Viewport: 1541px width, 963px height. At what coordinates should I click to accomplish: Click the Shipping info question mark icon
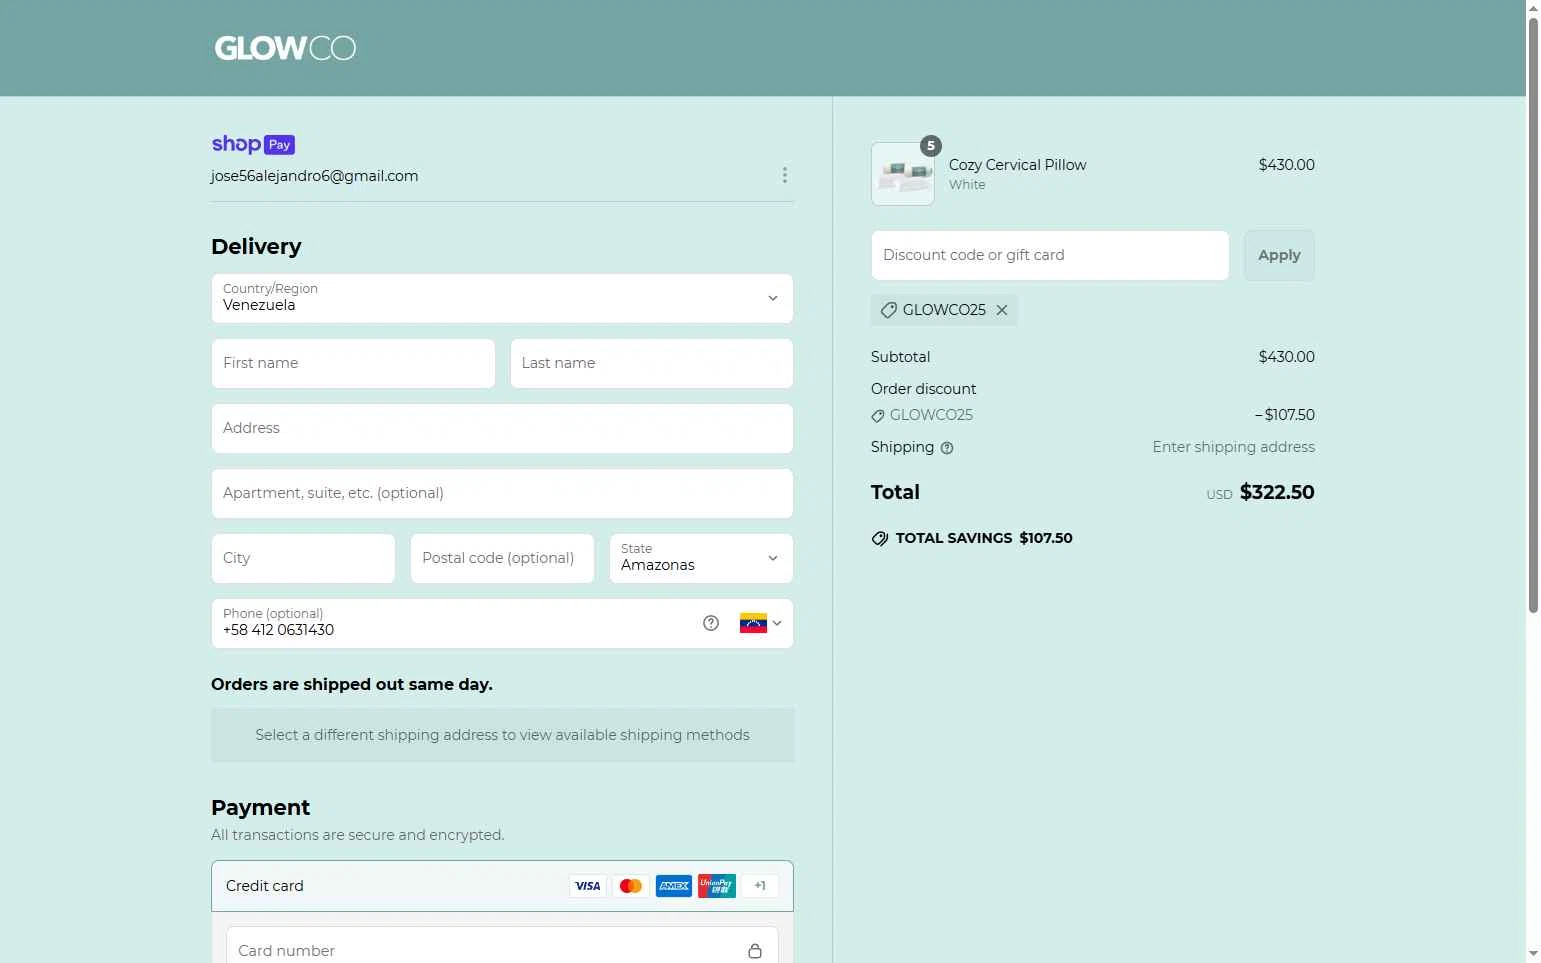[x=947, y=448]
